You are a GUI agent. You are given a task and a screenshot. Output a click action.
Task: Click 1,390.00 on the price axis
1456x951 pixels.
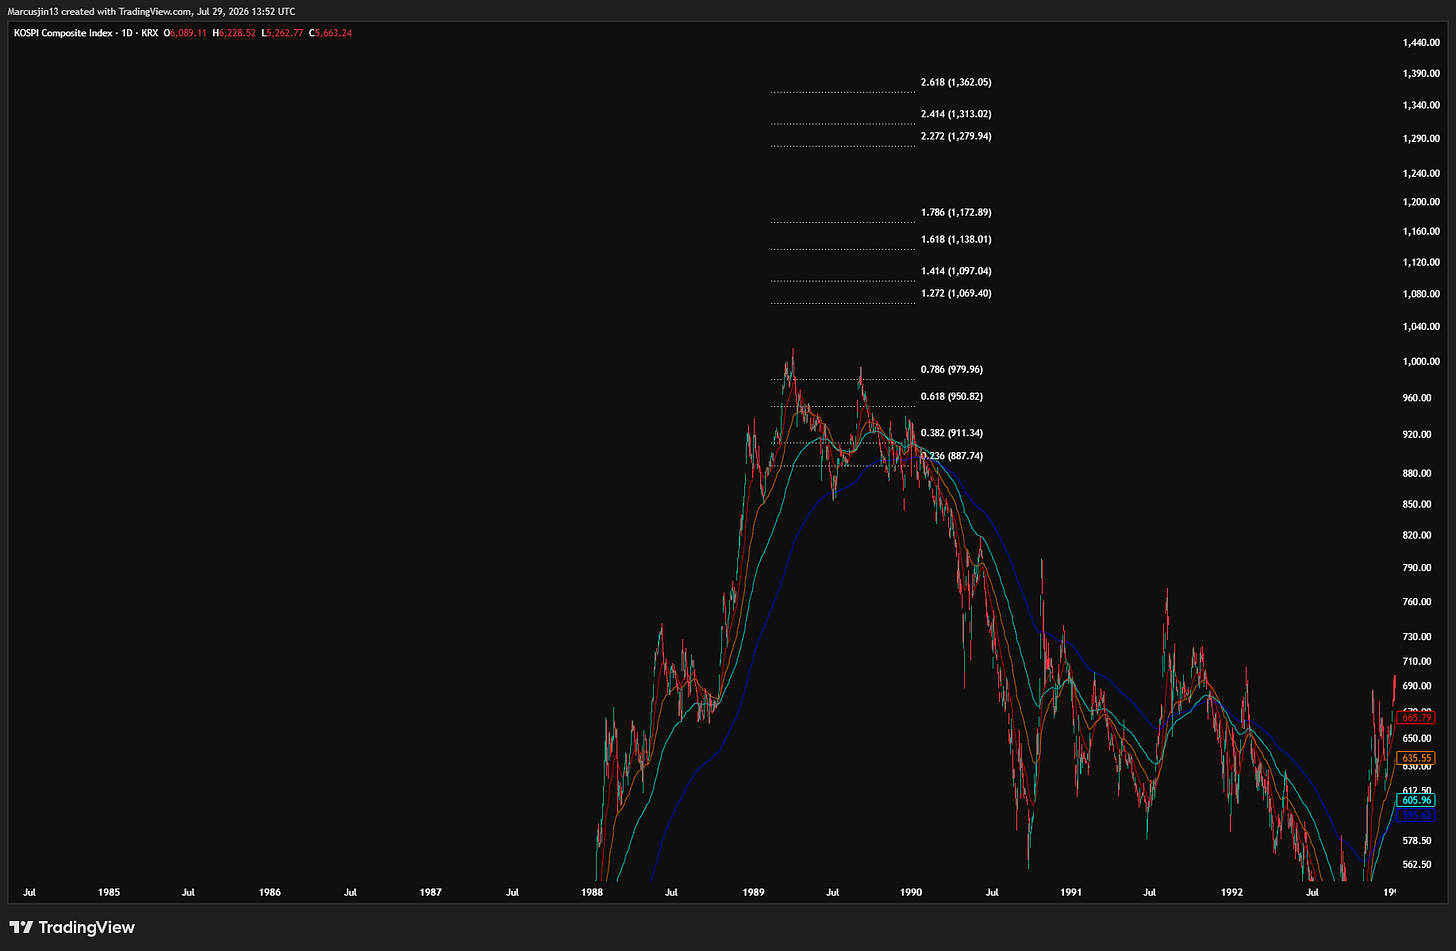click(x=1421, y=74)
